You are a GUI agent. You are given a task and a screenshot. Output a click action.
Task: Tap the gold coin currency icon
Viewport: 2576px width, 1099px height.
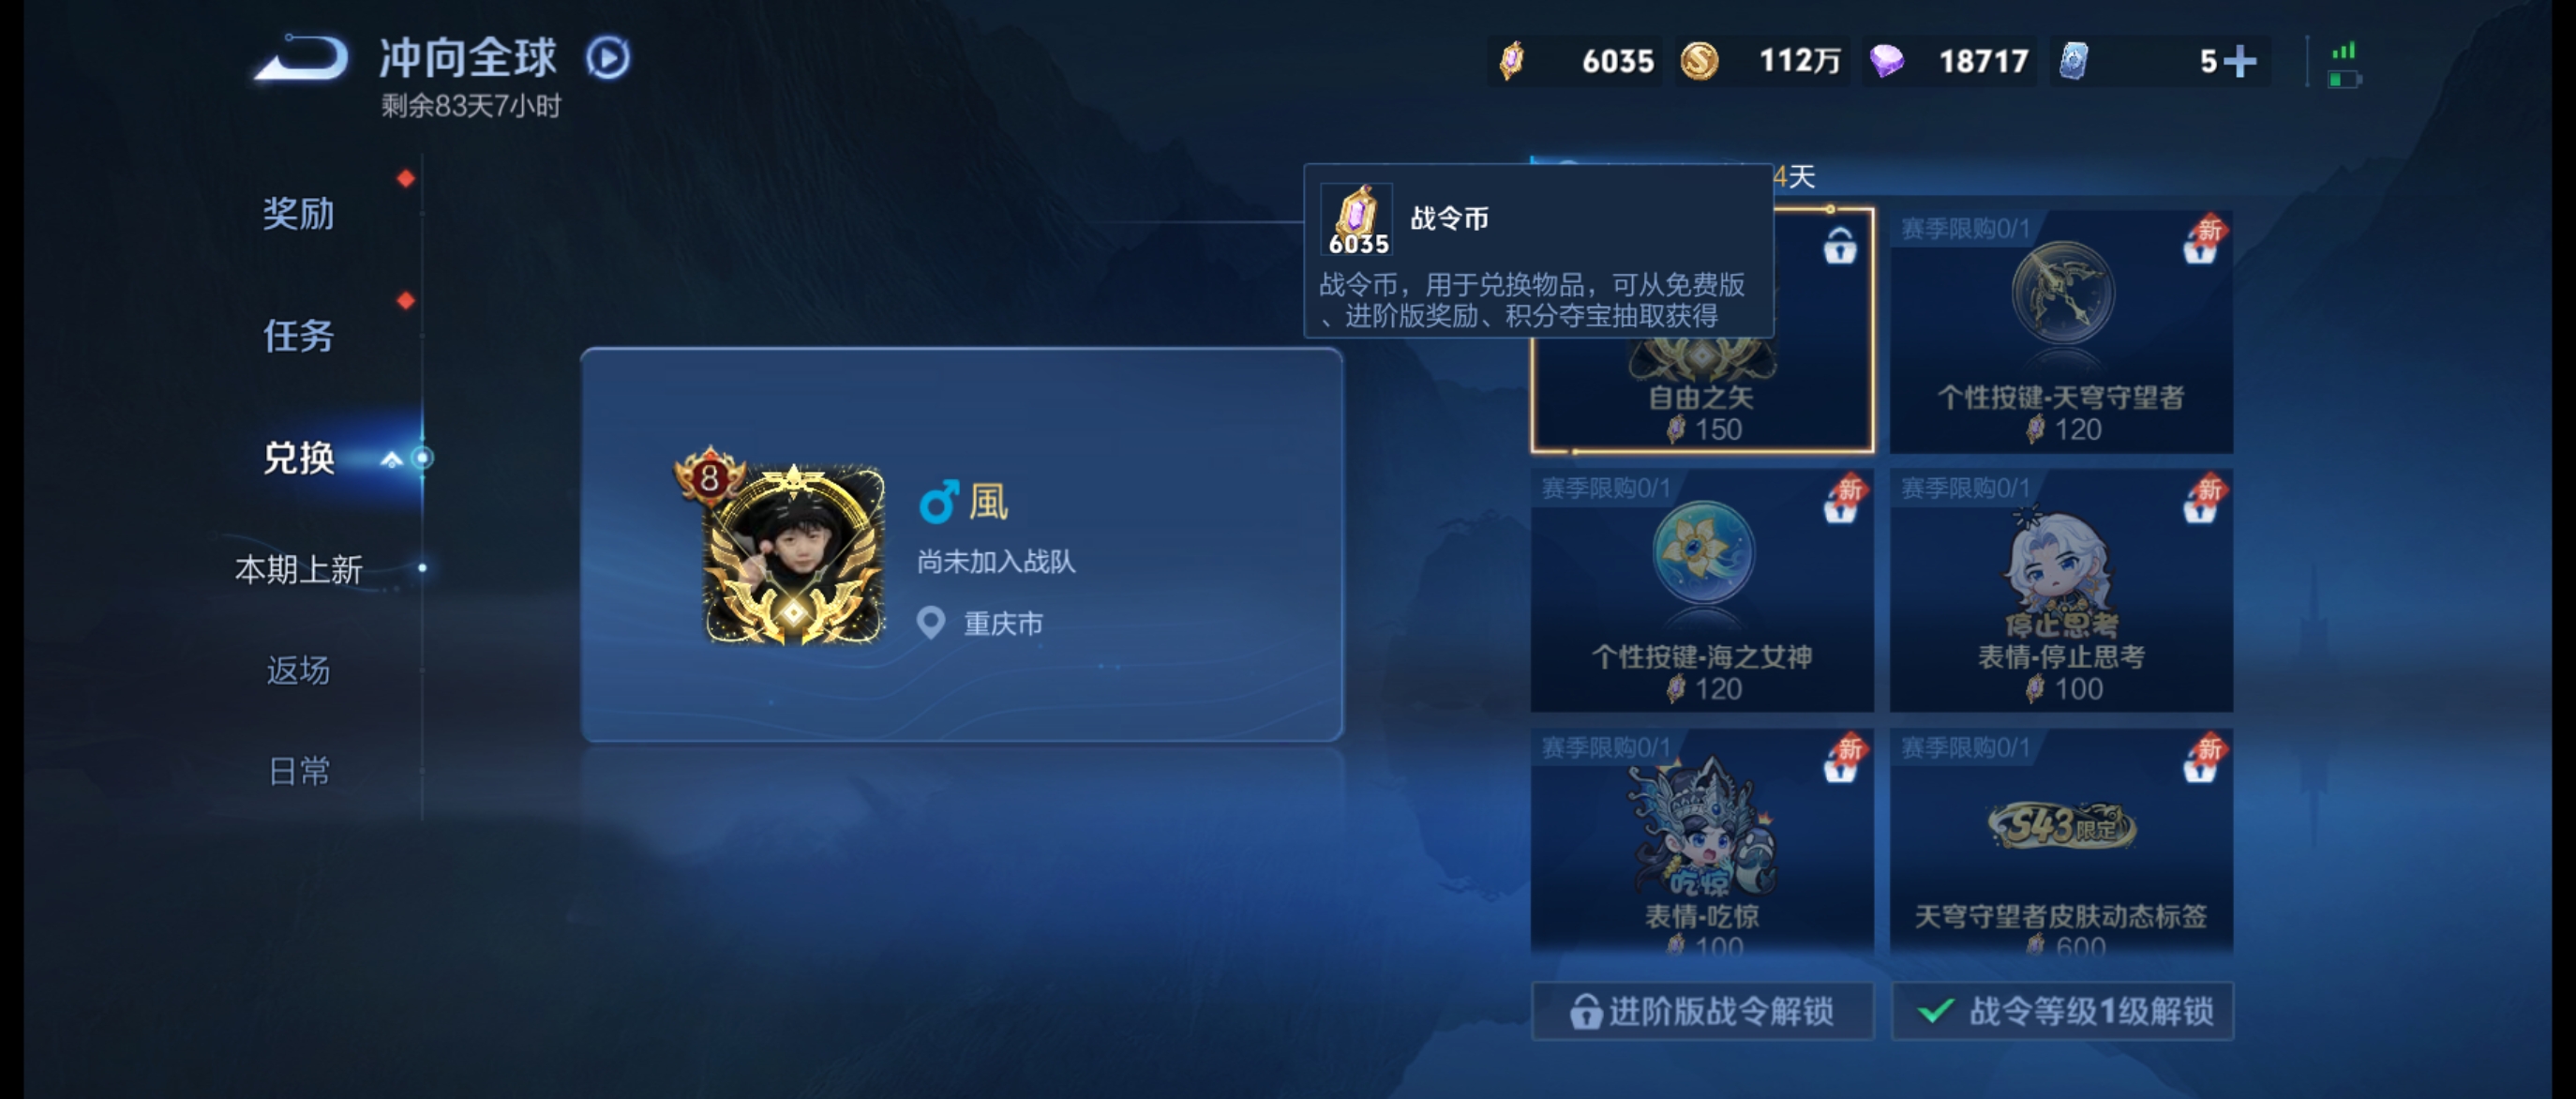1699,61
